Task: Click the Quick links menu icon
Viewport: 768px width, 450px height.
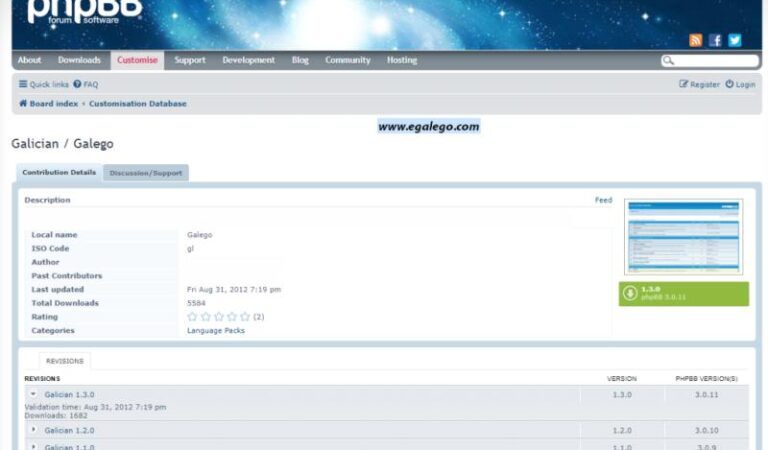Action: coord(23,84)
